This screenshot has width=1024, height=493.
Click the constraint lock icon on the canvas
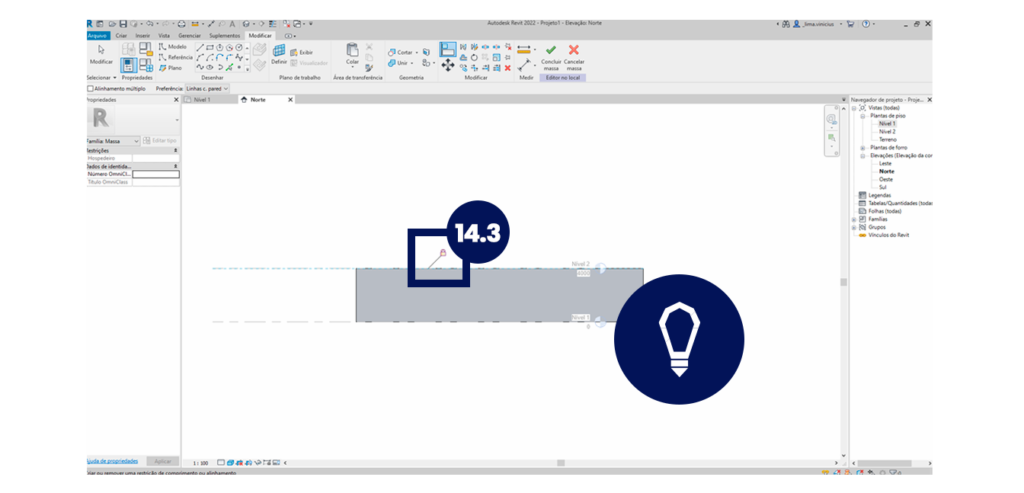click(442, 253)
